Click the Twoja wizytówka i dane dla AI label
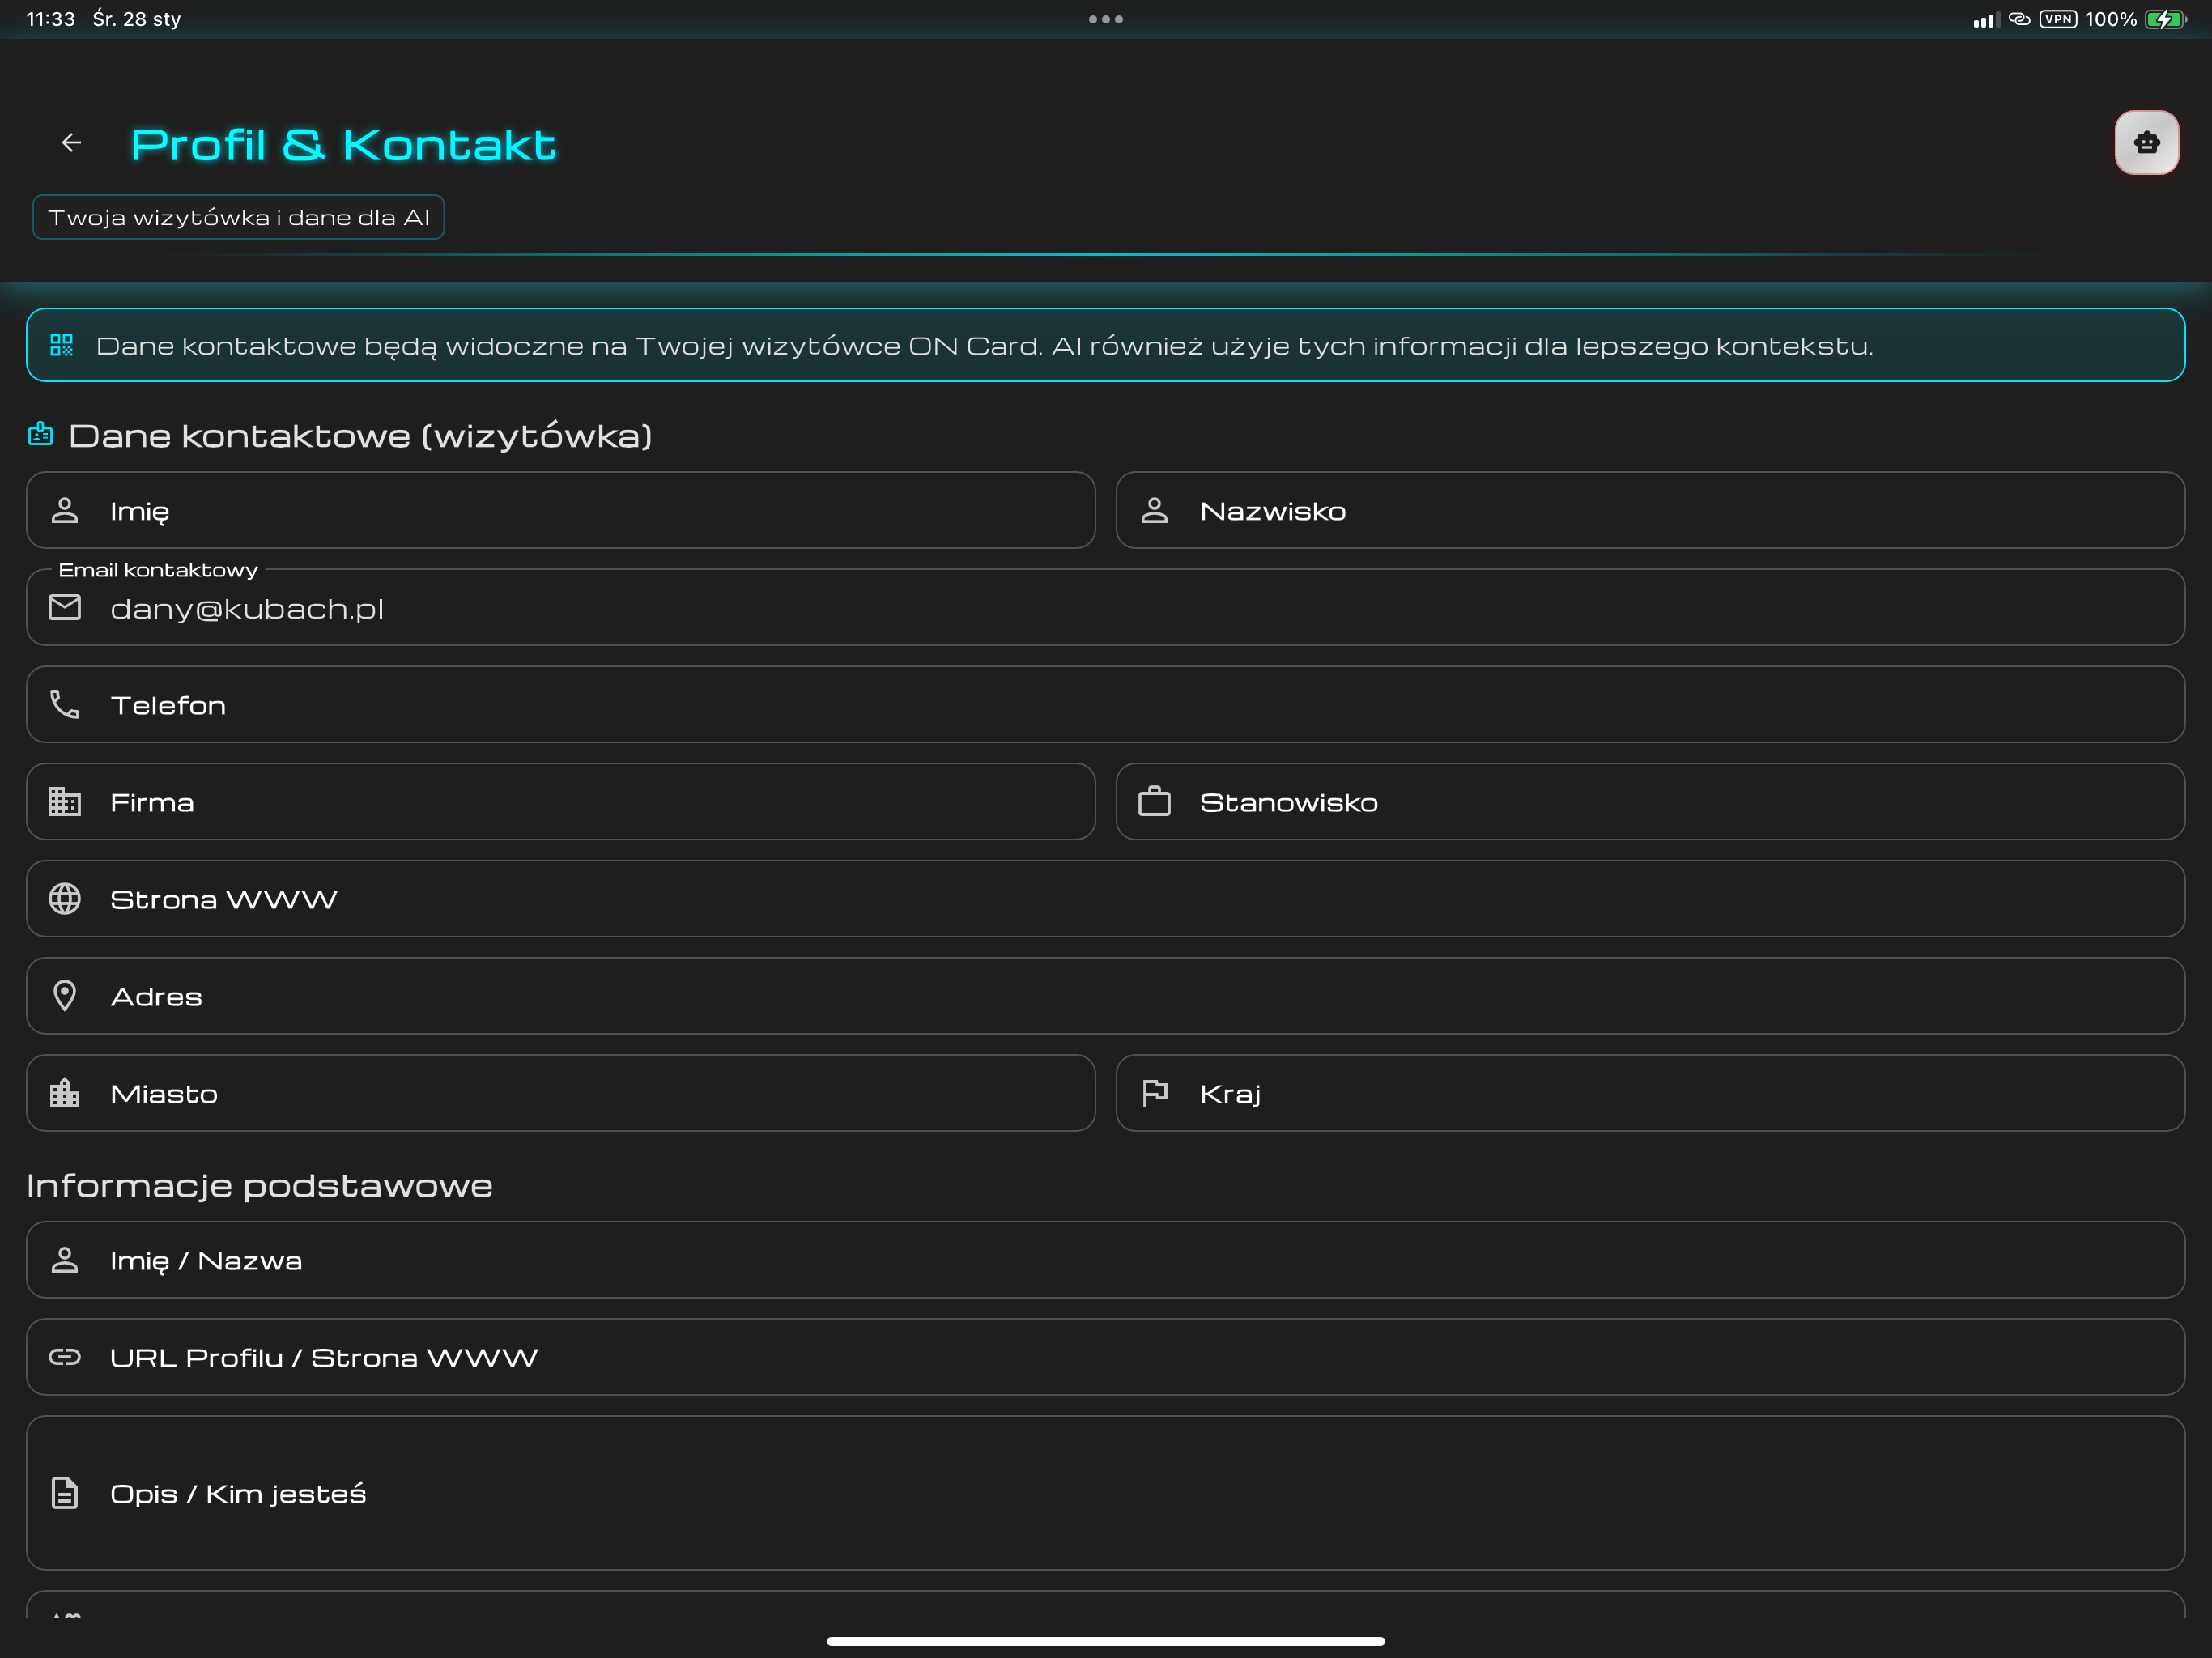 [x=238, y=217]
